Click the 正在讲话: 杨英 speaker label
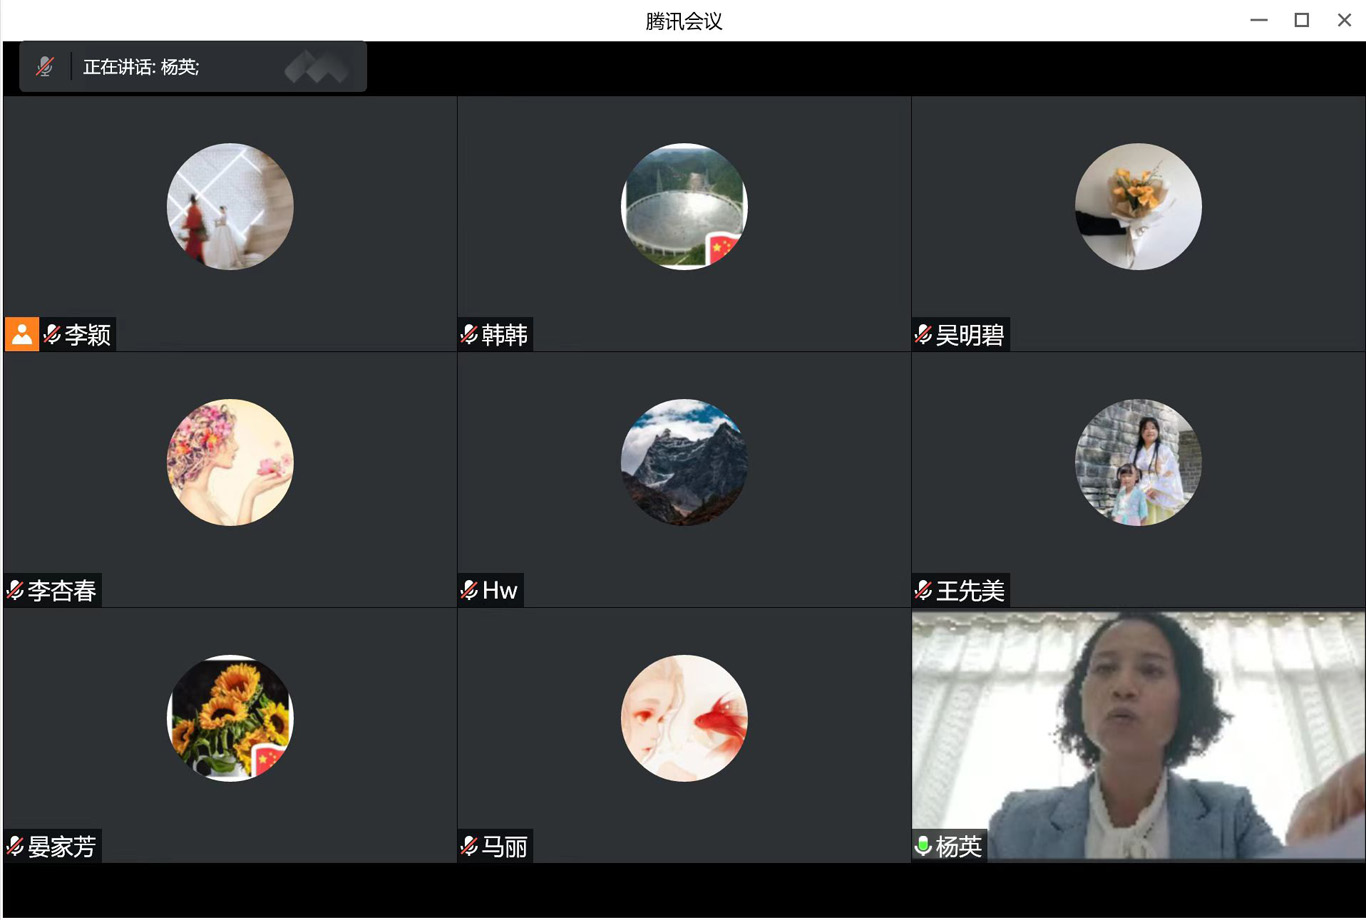 [x=141, y=67]
